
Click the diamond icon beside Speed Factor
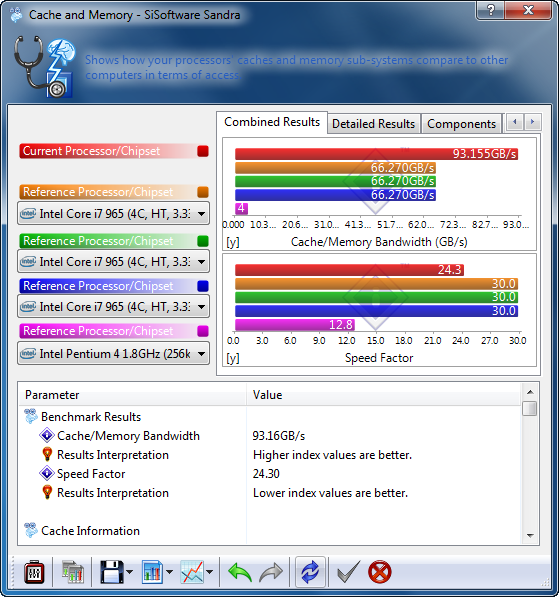pos(47,473)
